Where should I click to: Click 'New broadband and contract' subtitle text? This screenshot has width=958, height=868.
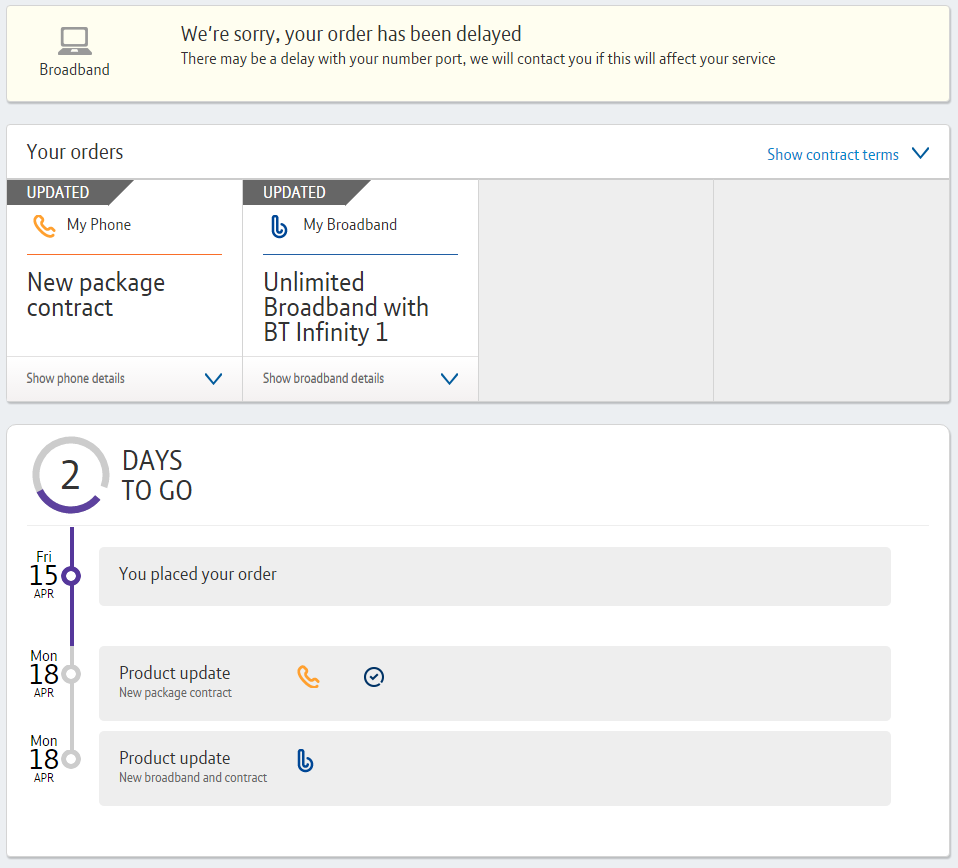193,778
